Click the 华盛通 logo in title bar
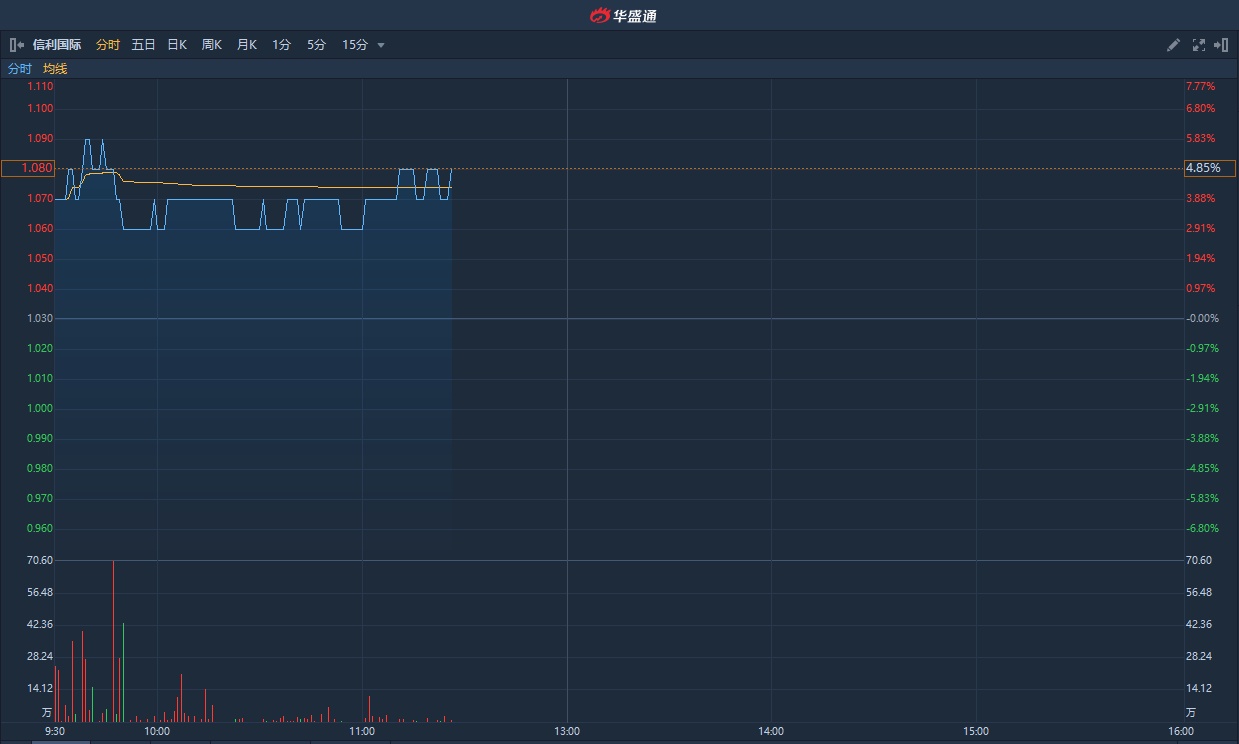 (623, 15)
